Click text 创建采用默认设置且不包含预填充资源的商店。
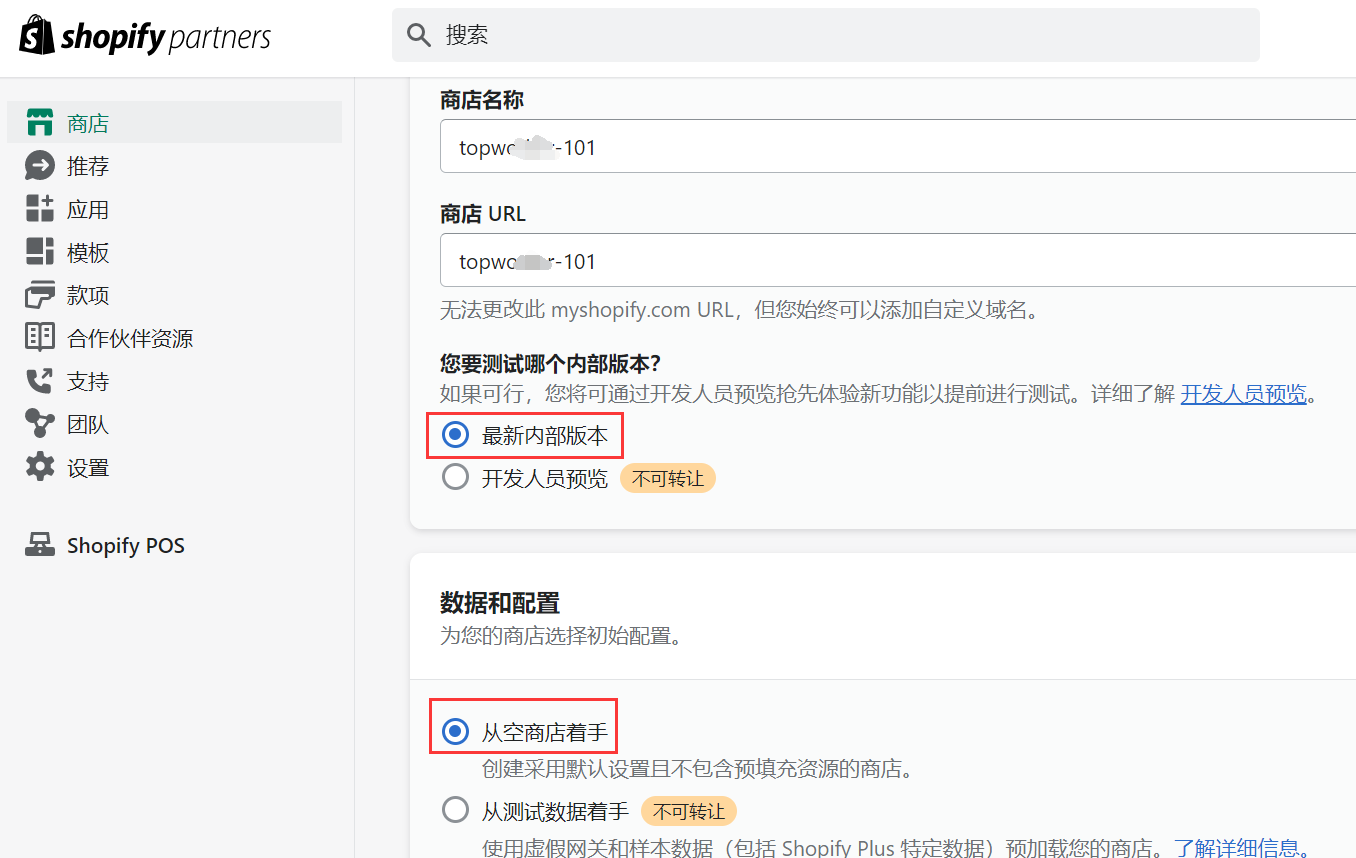1356x858 pixels. 700,770
